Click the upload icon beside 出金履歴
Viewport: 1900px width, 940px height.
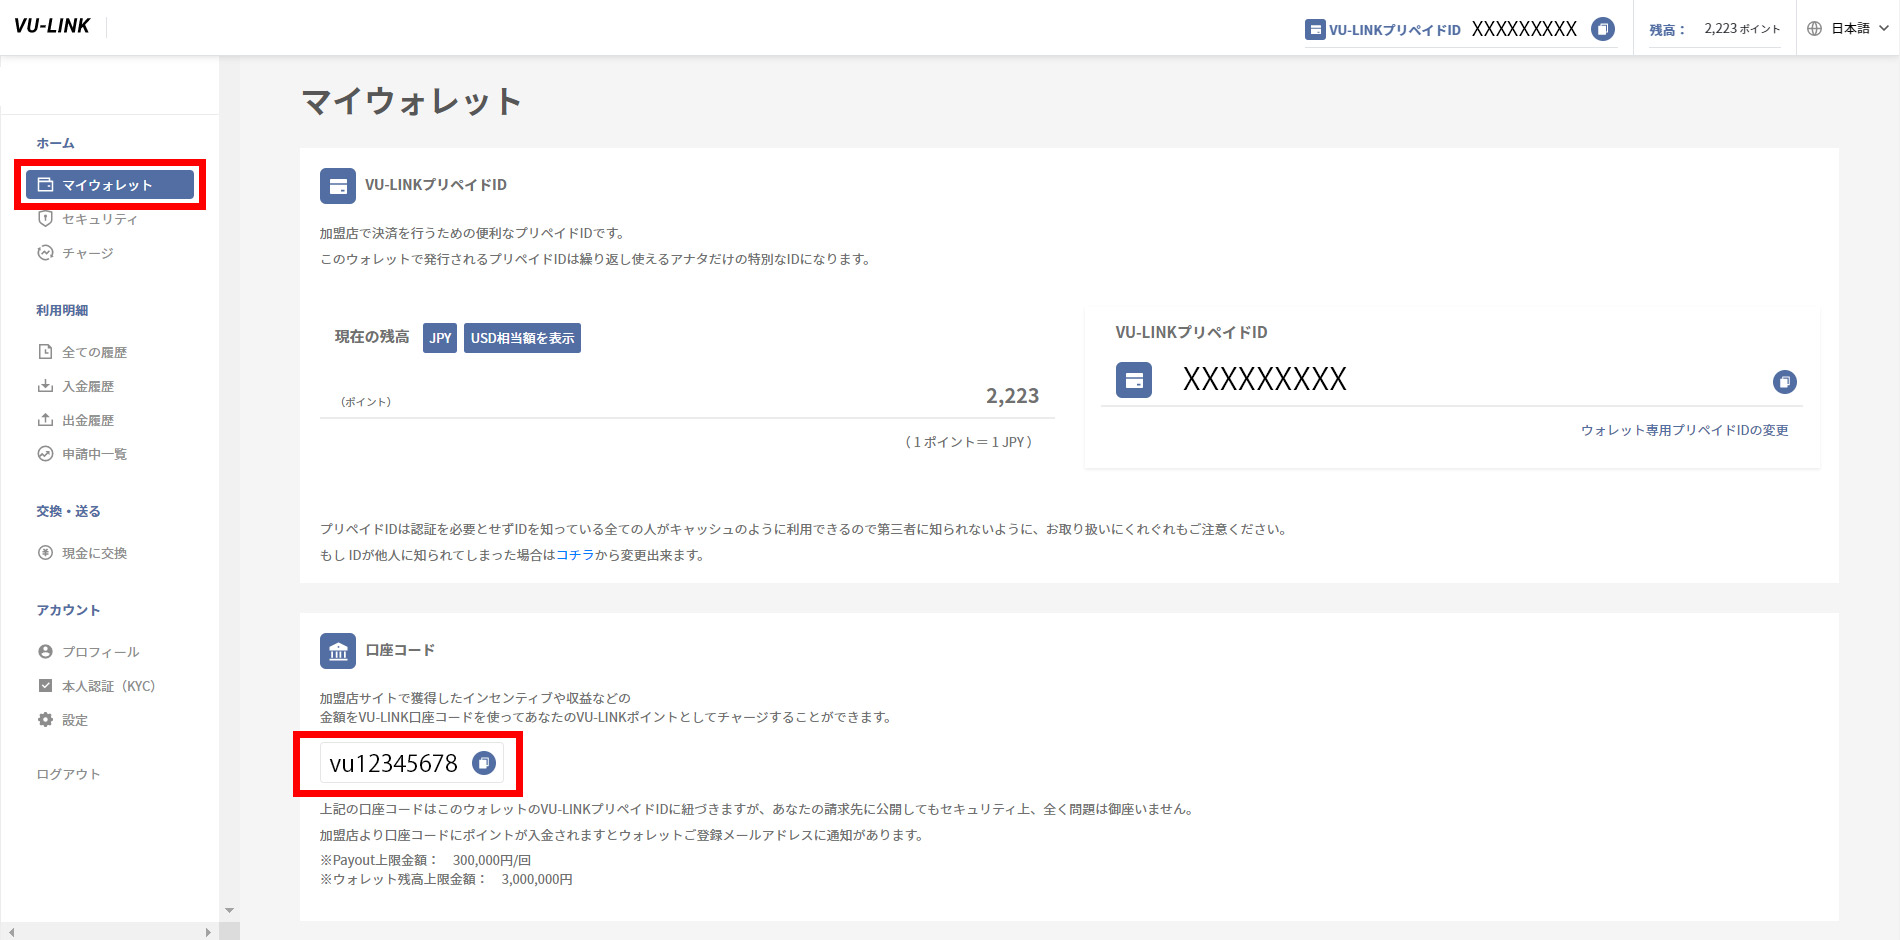45,419
